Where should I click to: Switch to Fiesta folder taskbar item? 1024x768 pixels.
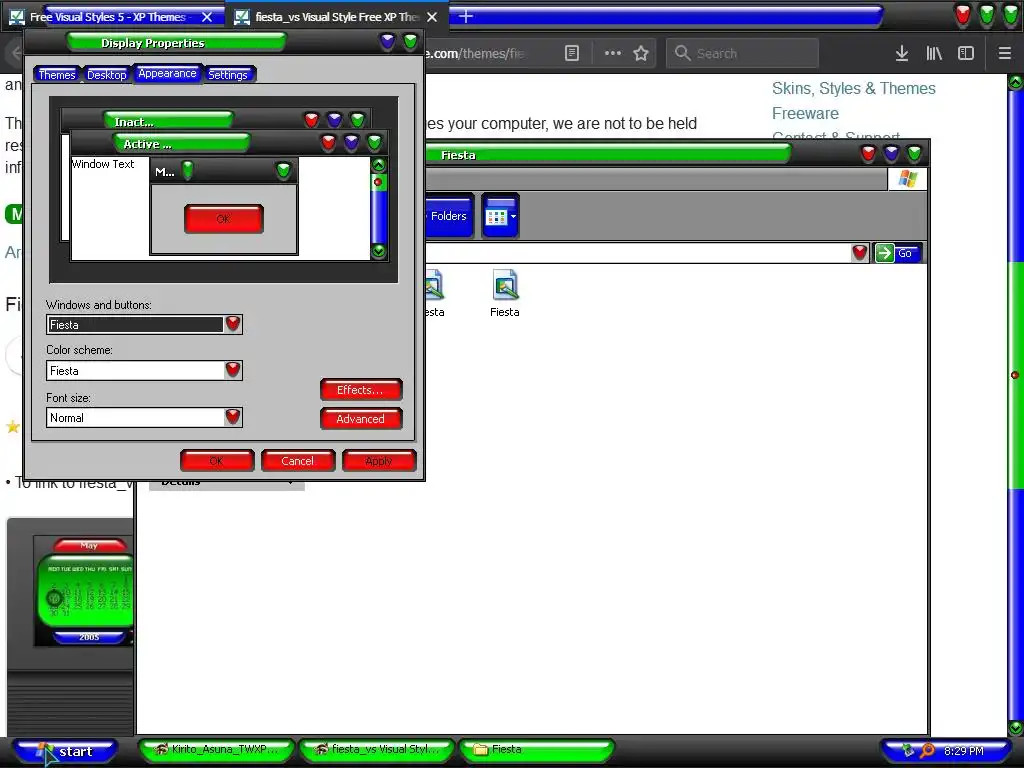tap(537, 749)
